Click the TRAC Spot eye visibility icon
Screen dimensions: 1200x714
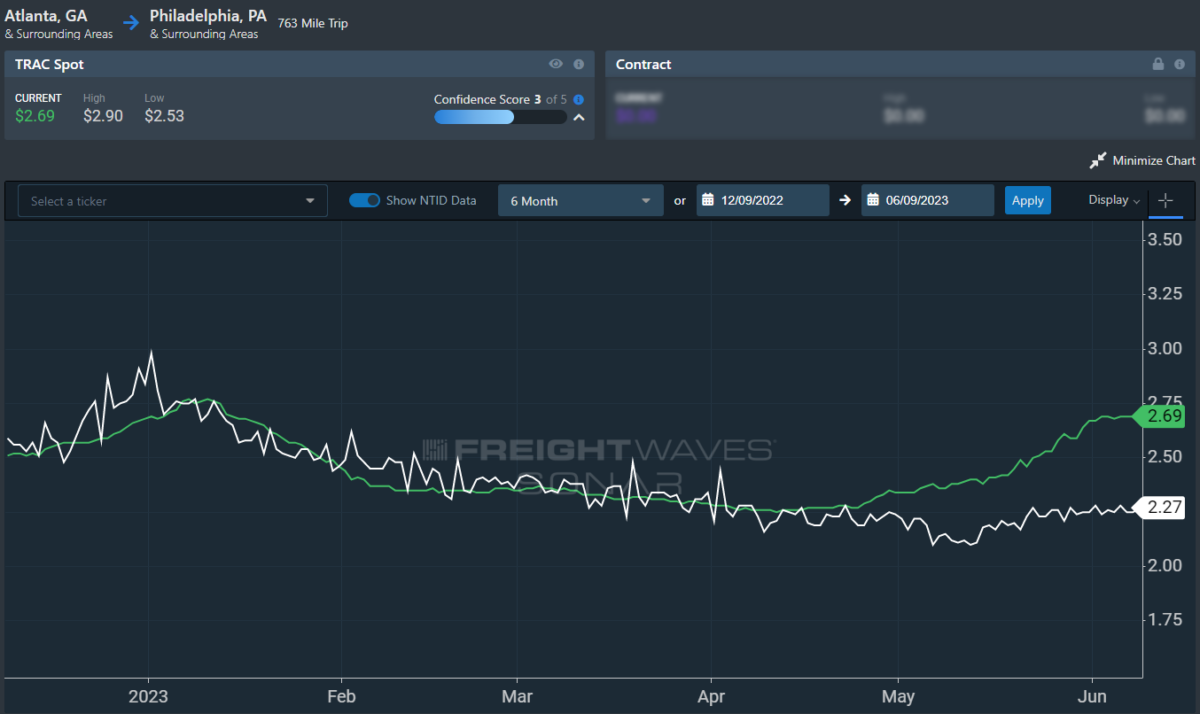557,64
